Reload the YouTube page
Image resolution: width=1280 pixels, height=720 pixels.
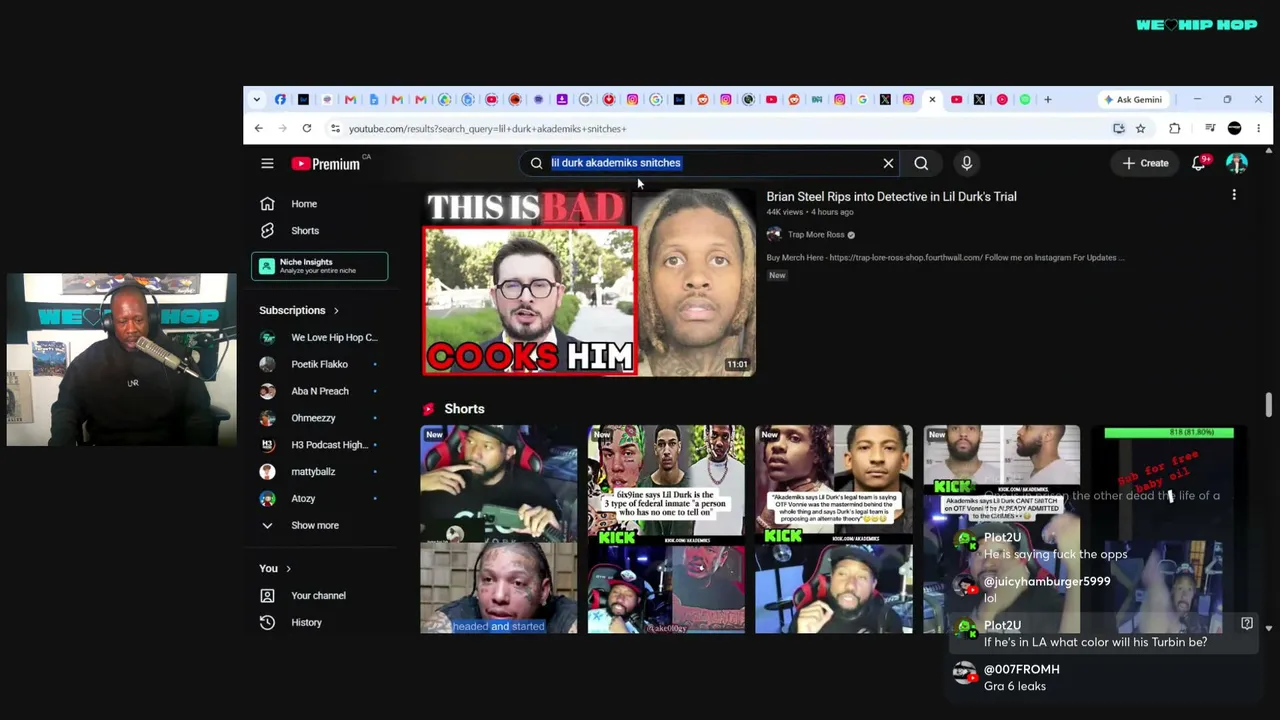point(307,128)
